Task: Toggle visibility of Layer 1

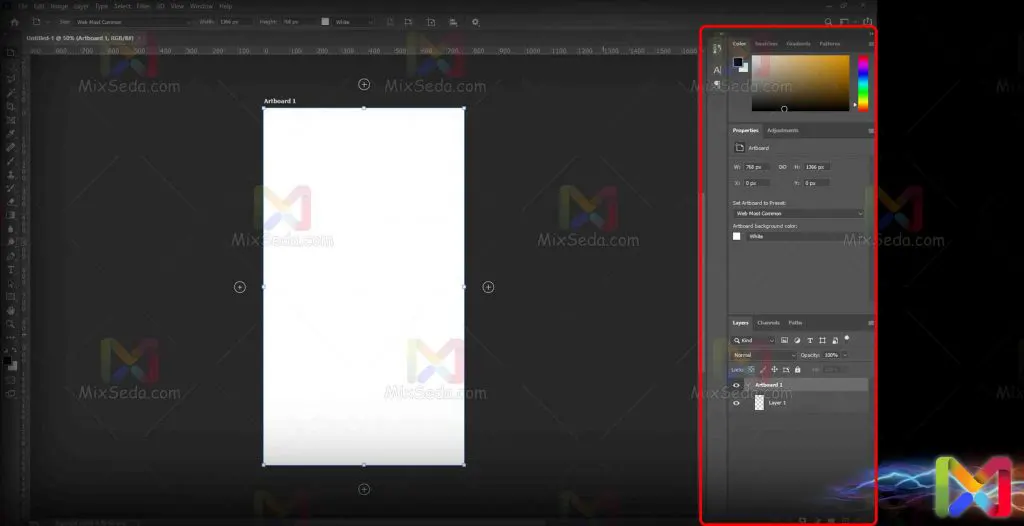Action: click(x=737, y=403)
